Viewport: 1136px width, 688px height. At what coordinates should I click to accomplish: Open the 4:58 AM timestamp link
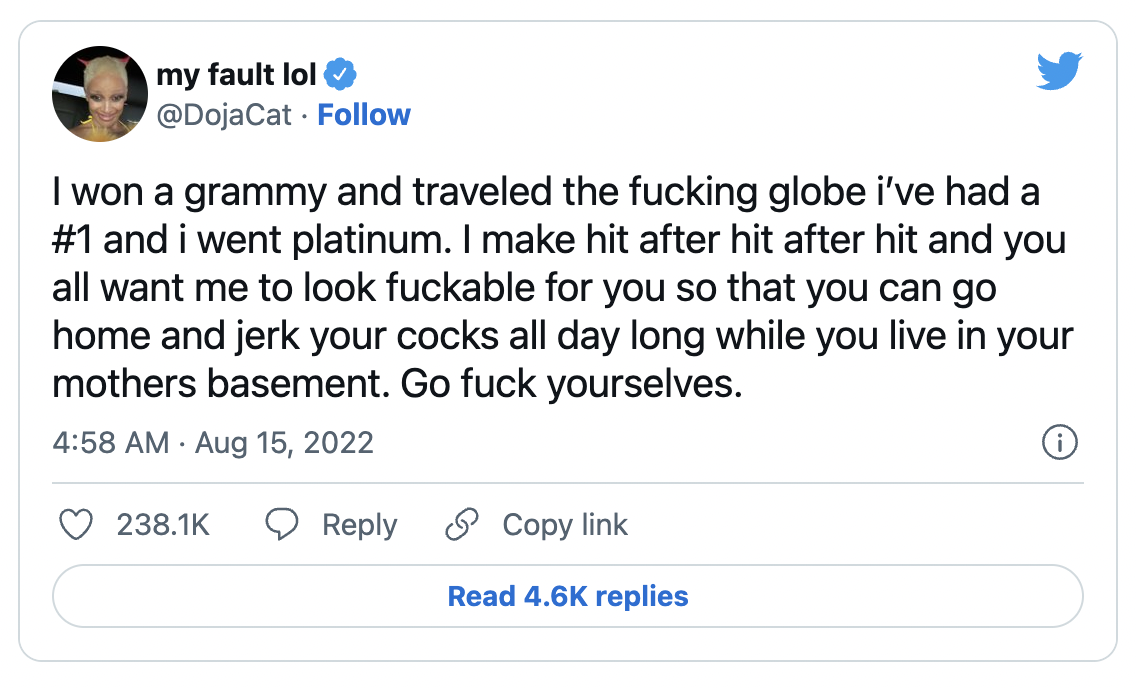[x=111, y=442]
